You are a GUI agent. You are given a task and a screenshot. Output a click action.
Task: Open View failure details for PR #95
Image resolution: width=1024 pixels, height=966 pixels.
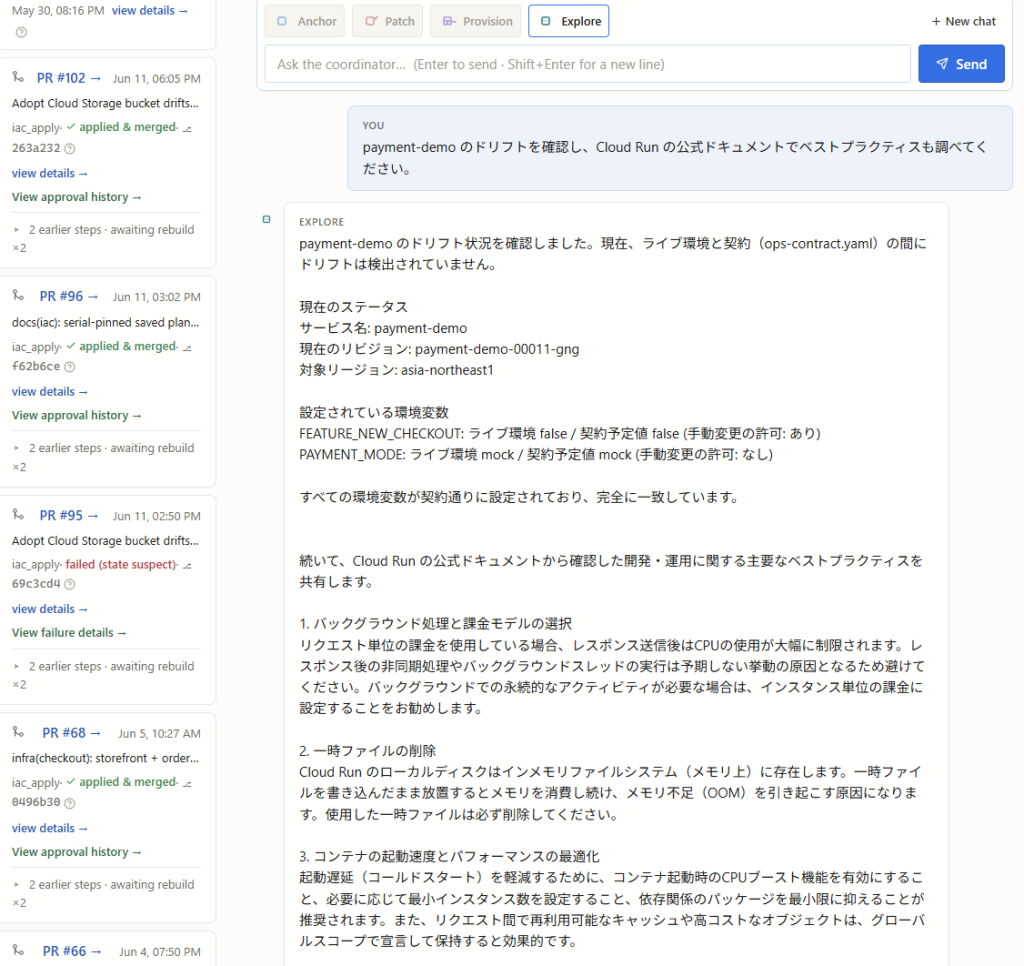[x=69, y=632]
